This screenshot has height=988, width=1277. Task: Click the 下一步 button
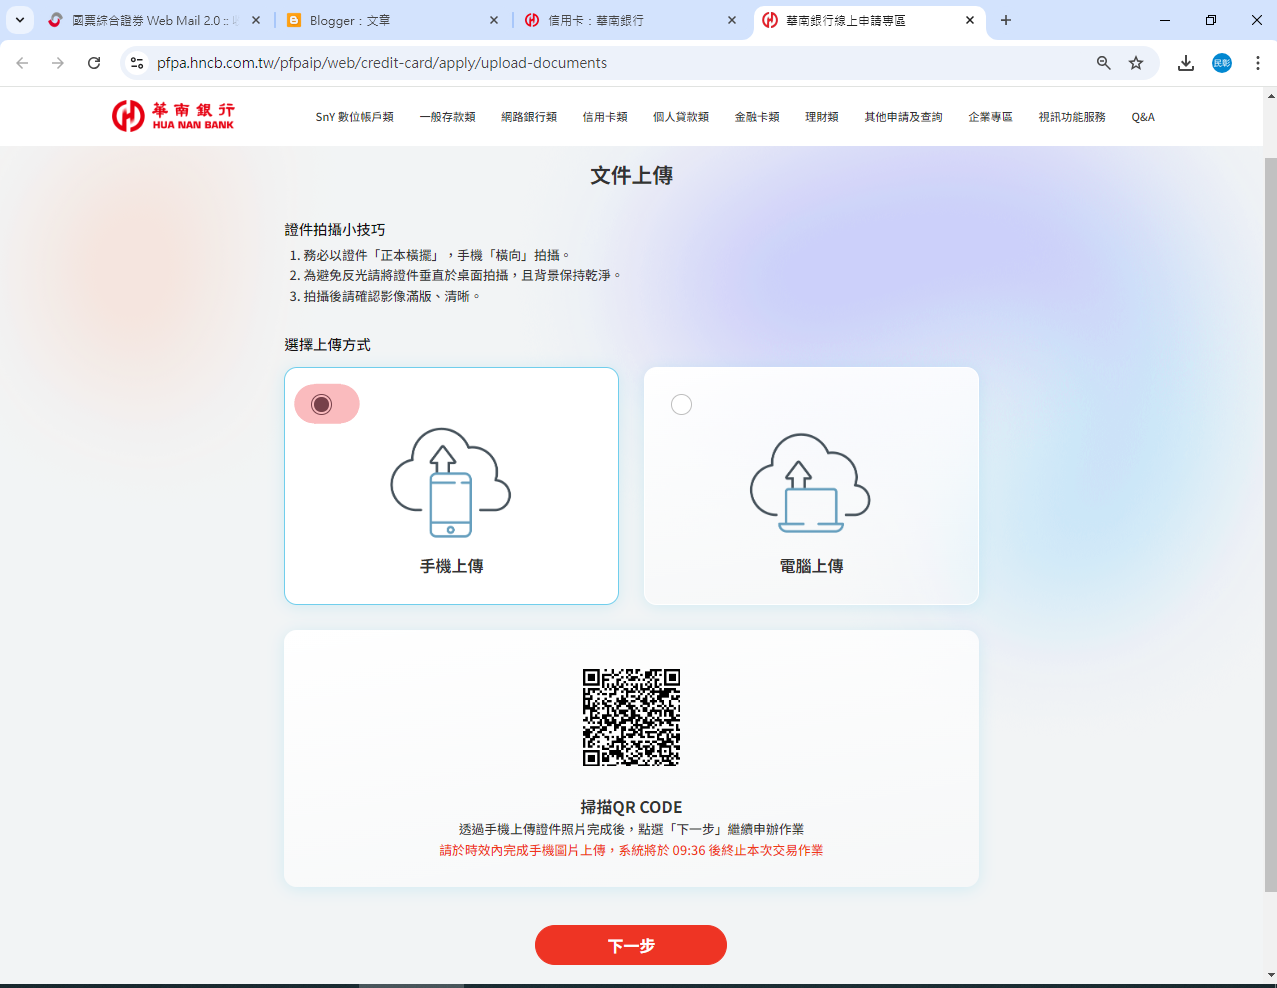(631, 945)
